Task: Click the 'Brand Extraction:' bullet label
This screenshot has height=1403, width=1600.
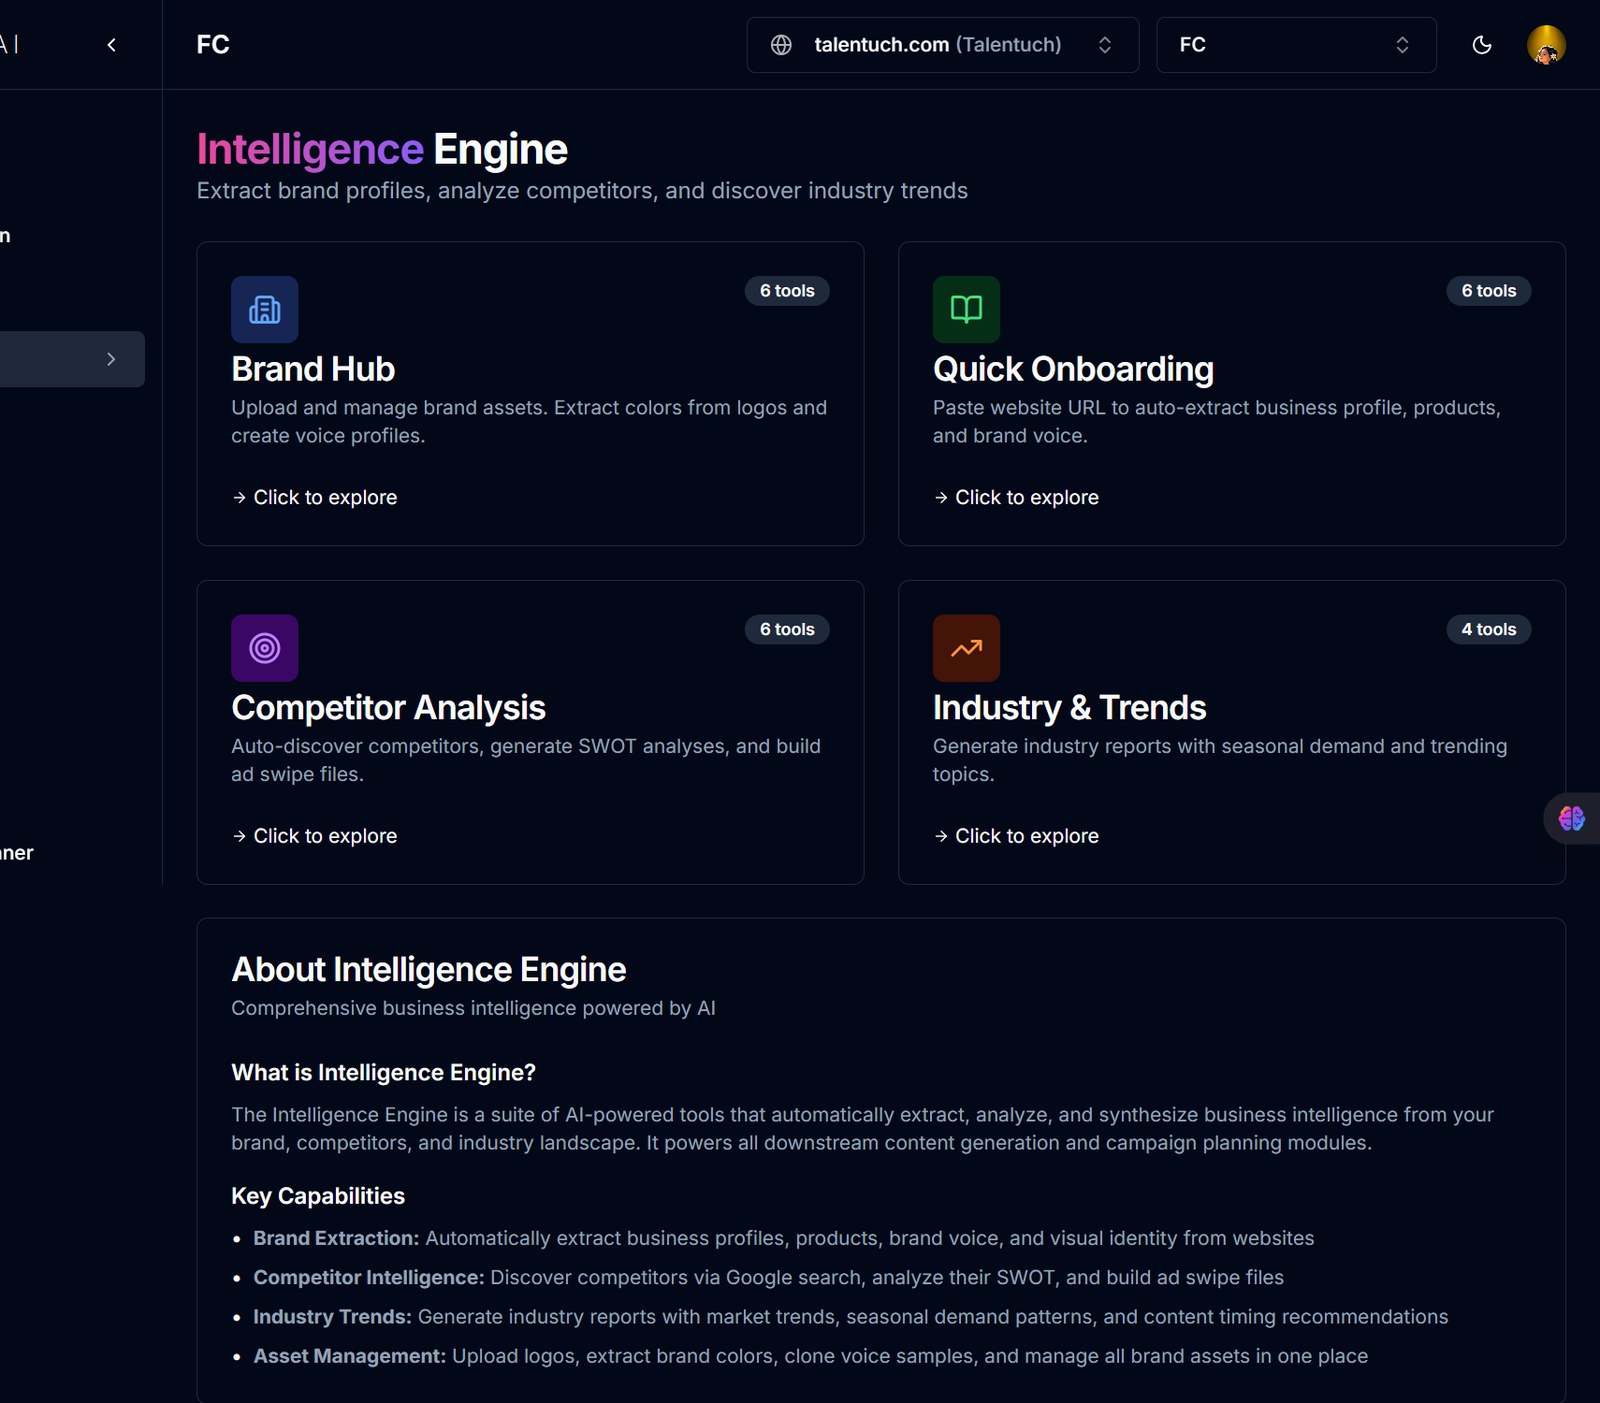Action: point(336,1239)
